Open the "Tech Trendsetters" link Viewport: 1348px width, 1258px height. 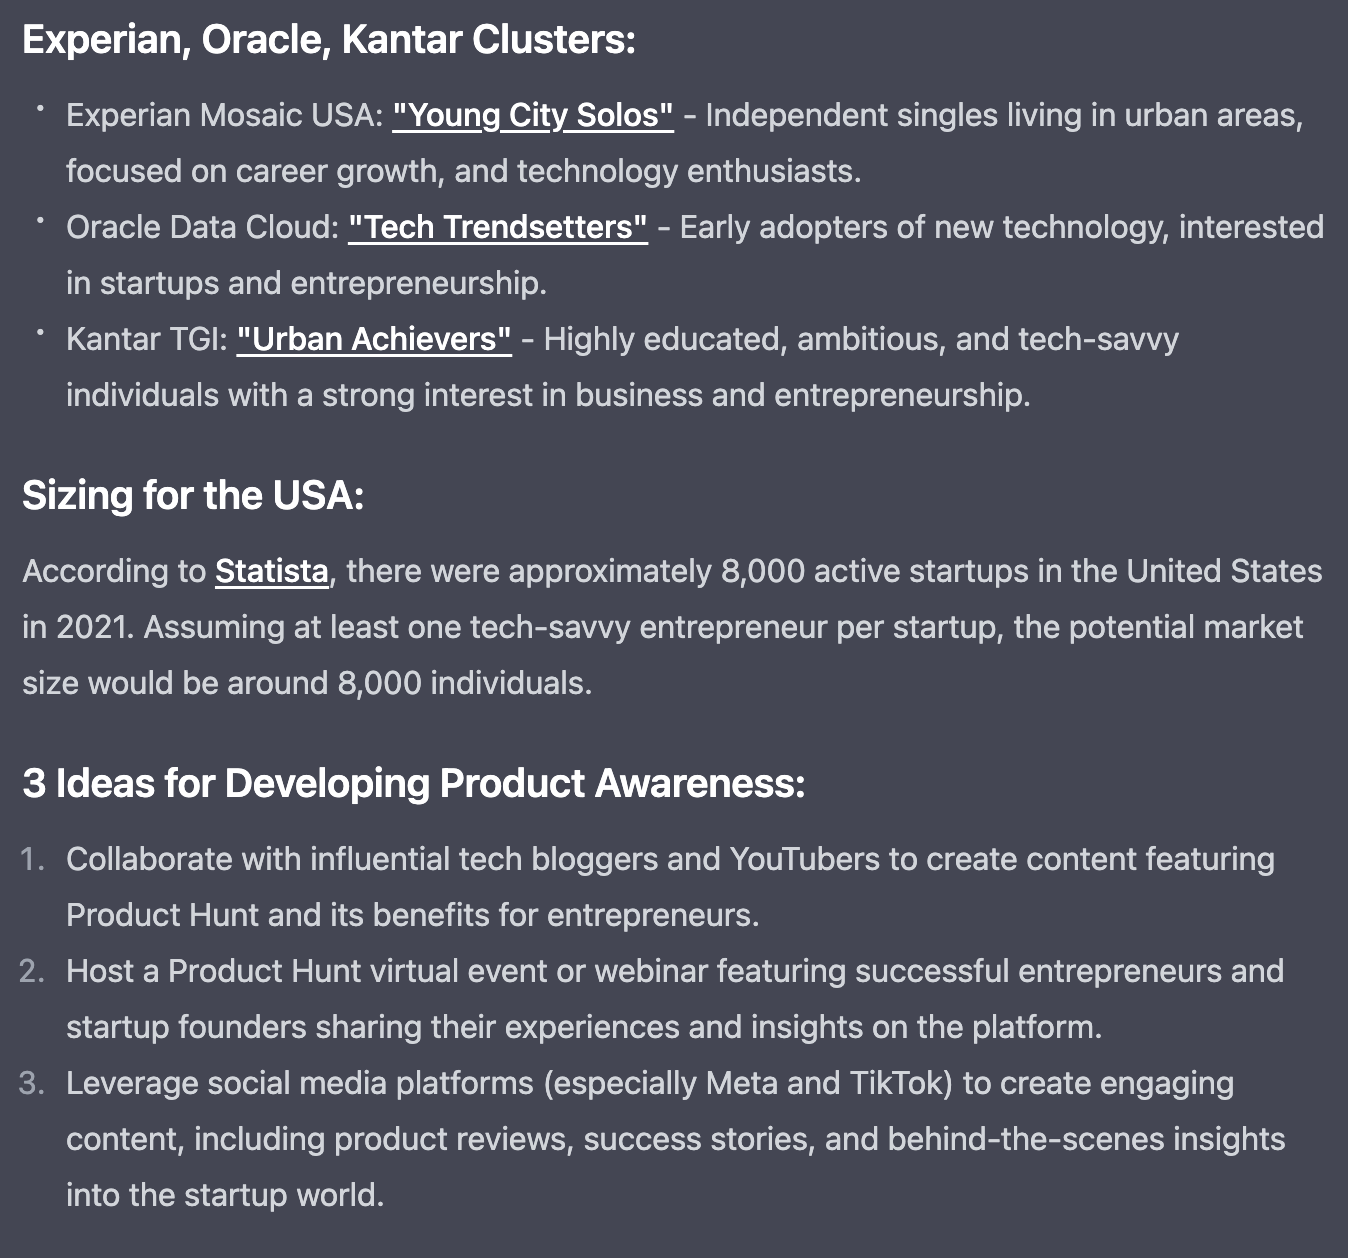498,228
